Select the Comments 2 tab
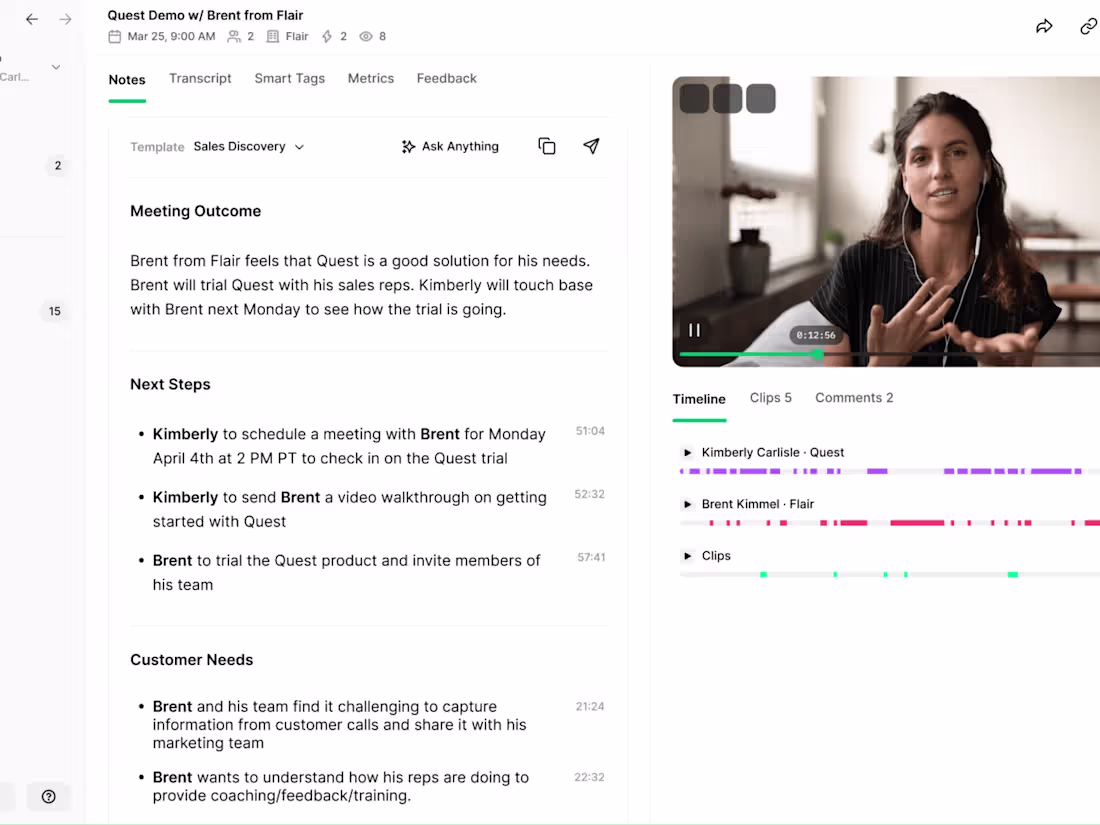The width and height of the screenshot is (1100, 825). tap(854, 397)
